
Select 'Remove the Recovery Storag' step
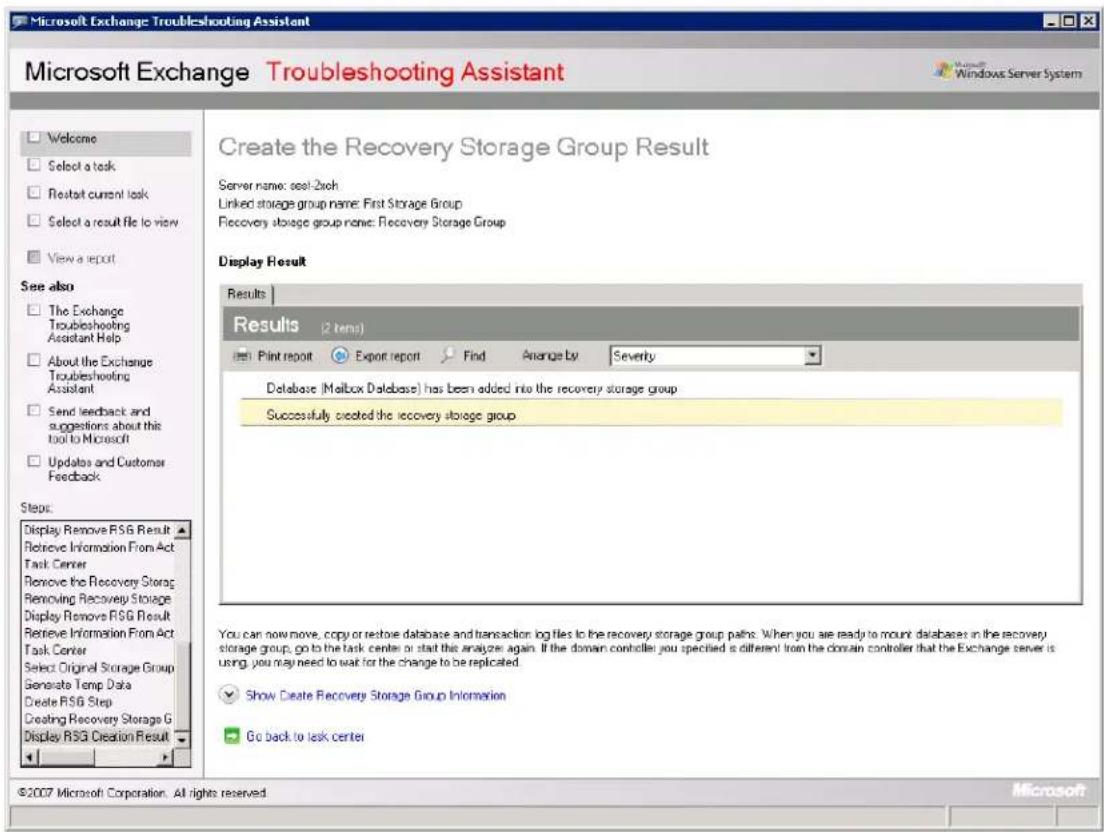(99, 581)
